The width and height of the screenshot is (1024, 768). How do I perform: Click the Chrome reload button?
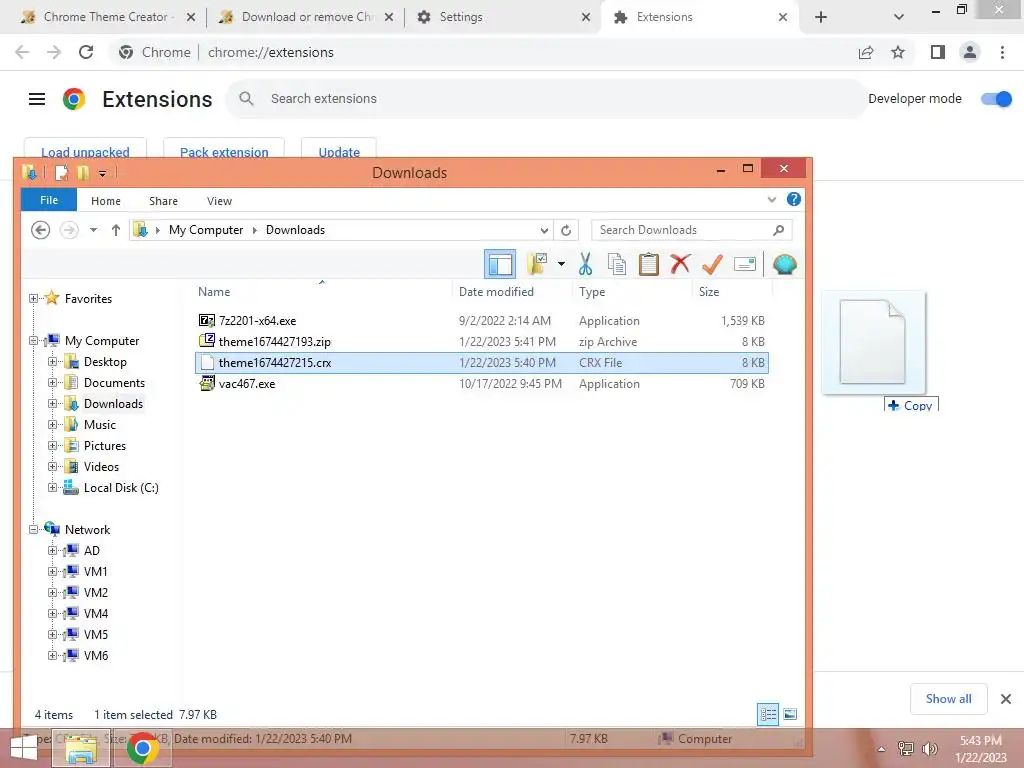[86, 52]
